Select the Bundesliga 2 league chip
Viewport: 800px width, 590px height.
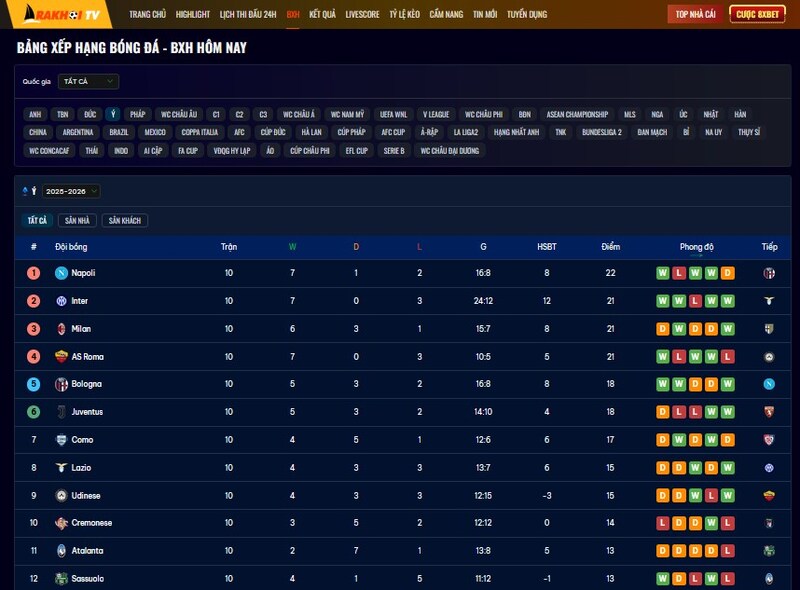[x=601, y=132]
